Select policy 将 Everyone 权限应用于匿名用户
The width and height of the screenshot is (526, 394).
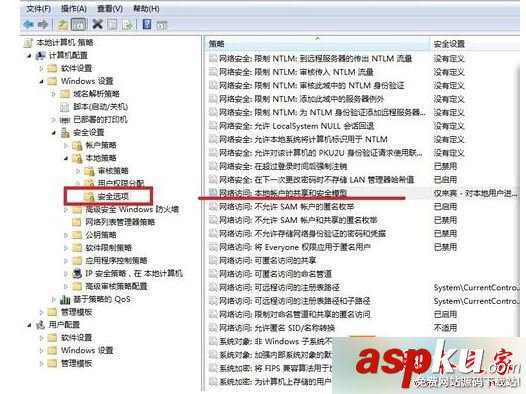[295, 247]
